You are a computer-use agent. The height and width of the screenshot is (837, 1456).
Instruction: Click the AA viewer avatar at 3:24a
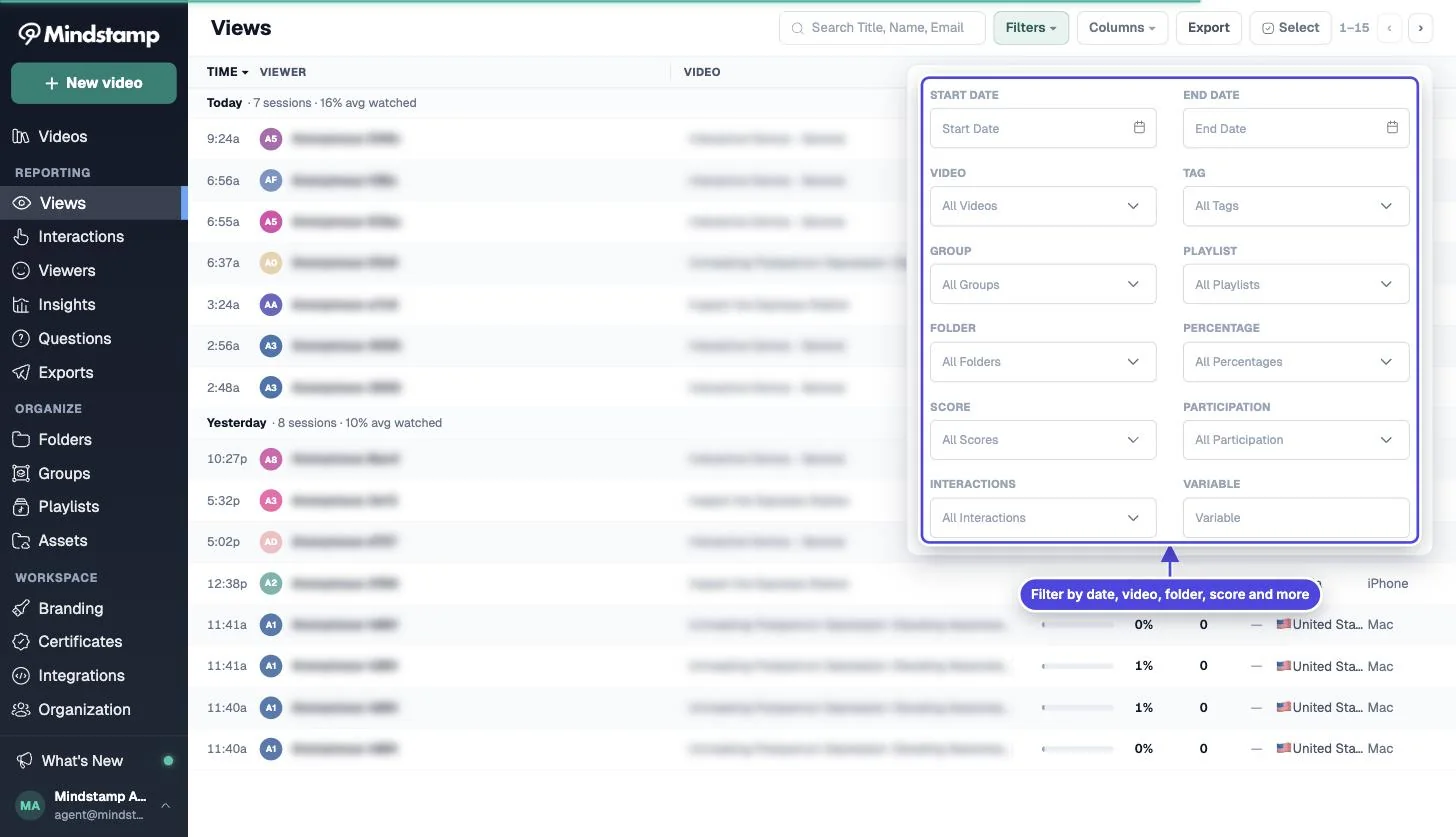pyautogui.click(x=270, y=304)
